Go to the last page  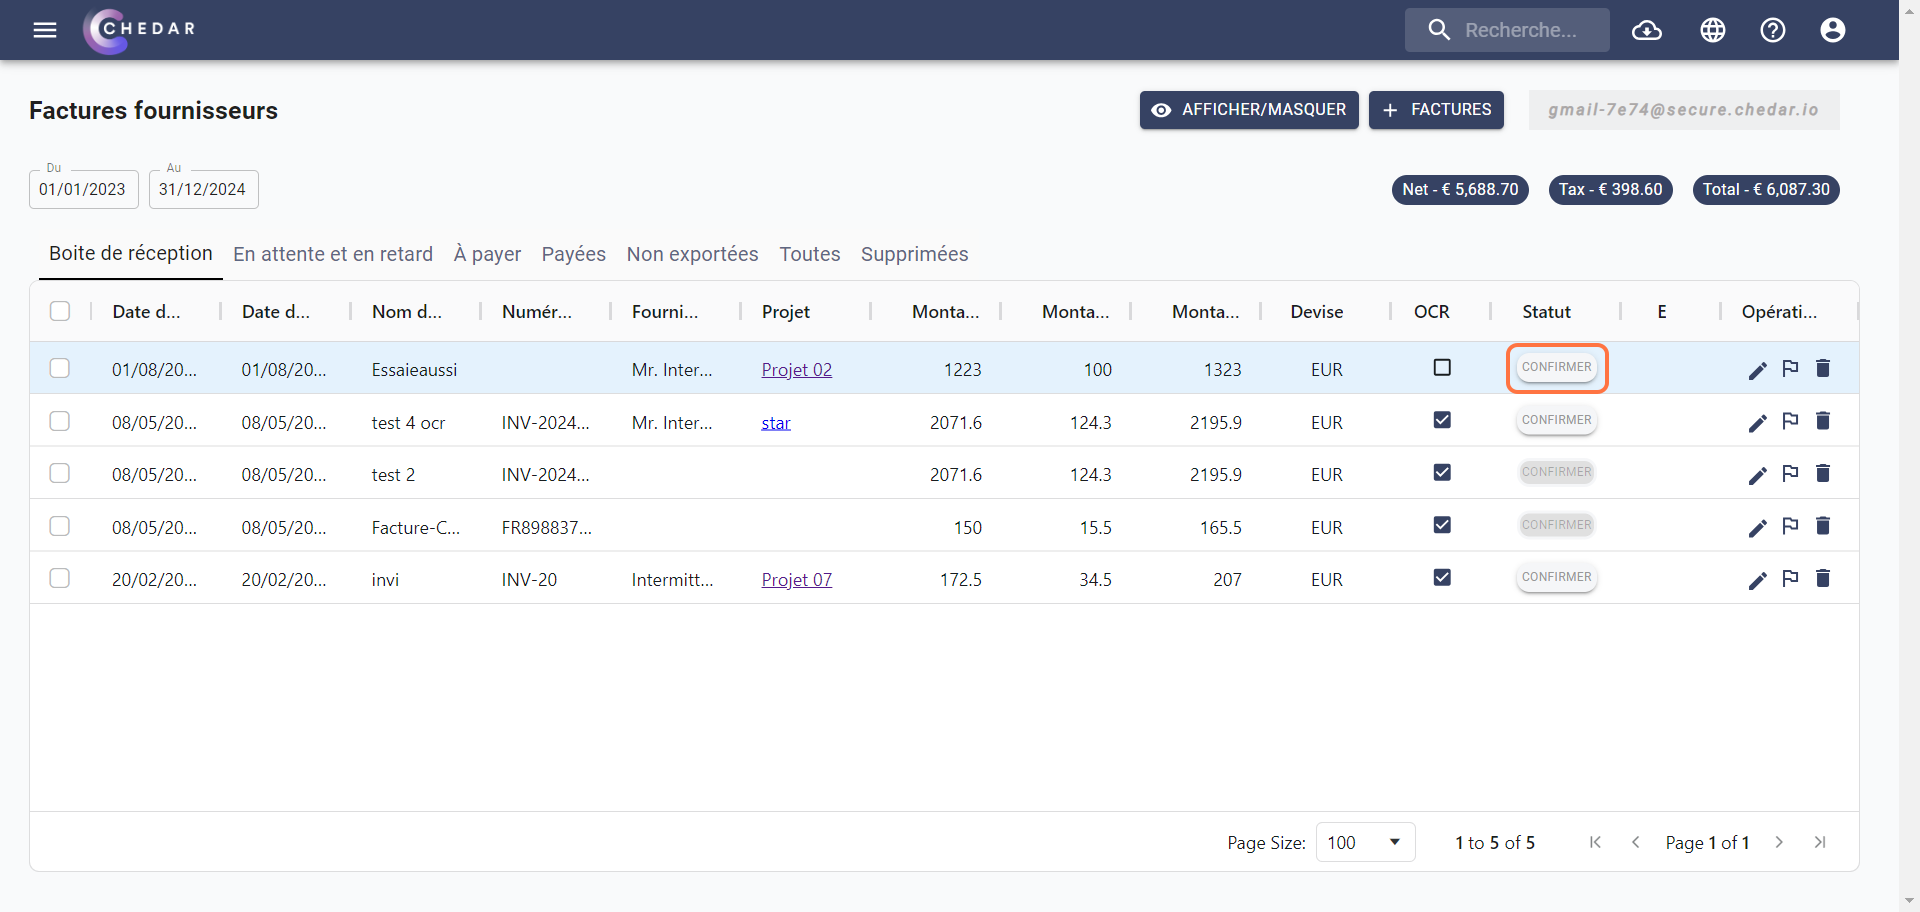1820,842
